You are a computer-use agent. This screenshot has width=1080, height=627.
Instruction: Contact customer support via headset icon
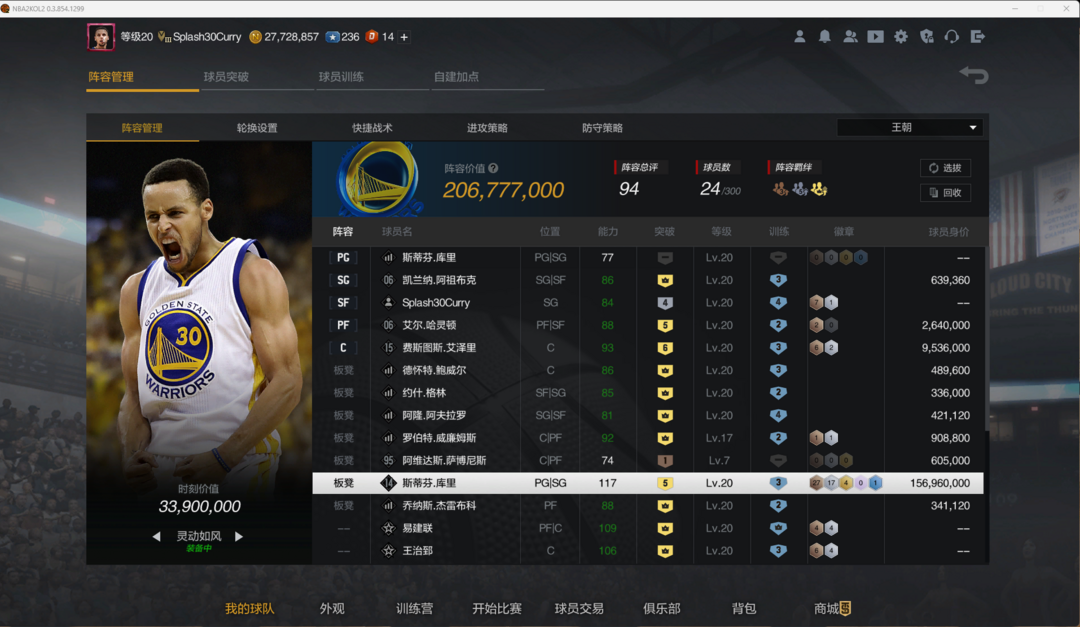952,37
